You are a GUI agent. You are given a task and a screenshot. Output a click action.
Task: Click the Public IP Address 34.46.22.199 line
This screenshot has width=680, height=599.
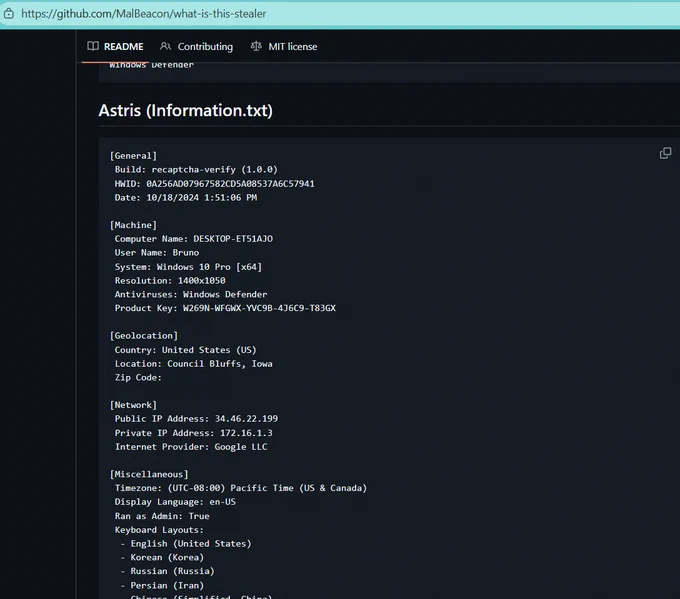(x=196, y=419)
